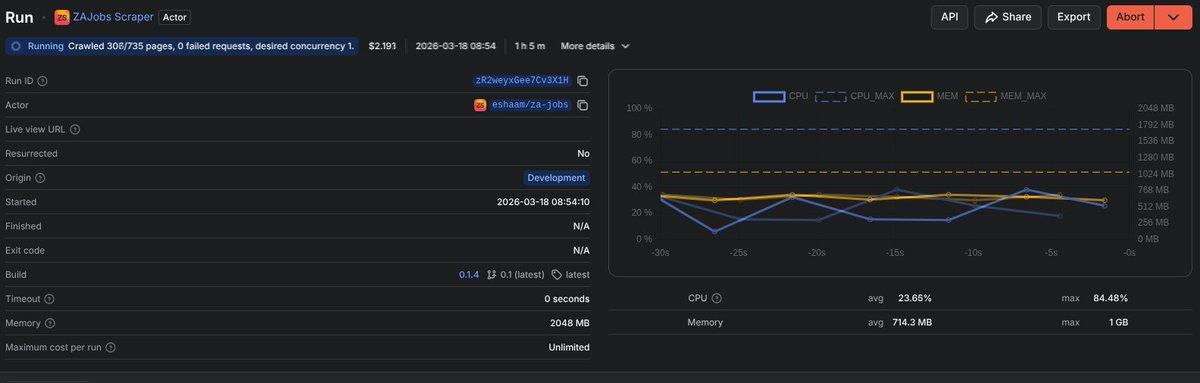The image size is (1200, 383).
Task: Click the start date 2026-03-18 08:54 in status bar
Action: click(x=456, y=46)
